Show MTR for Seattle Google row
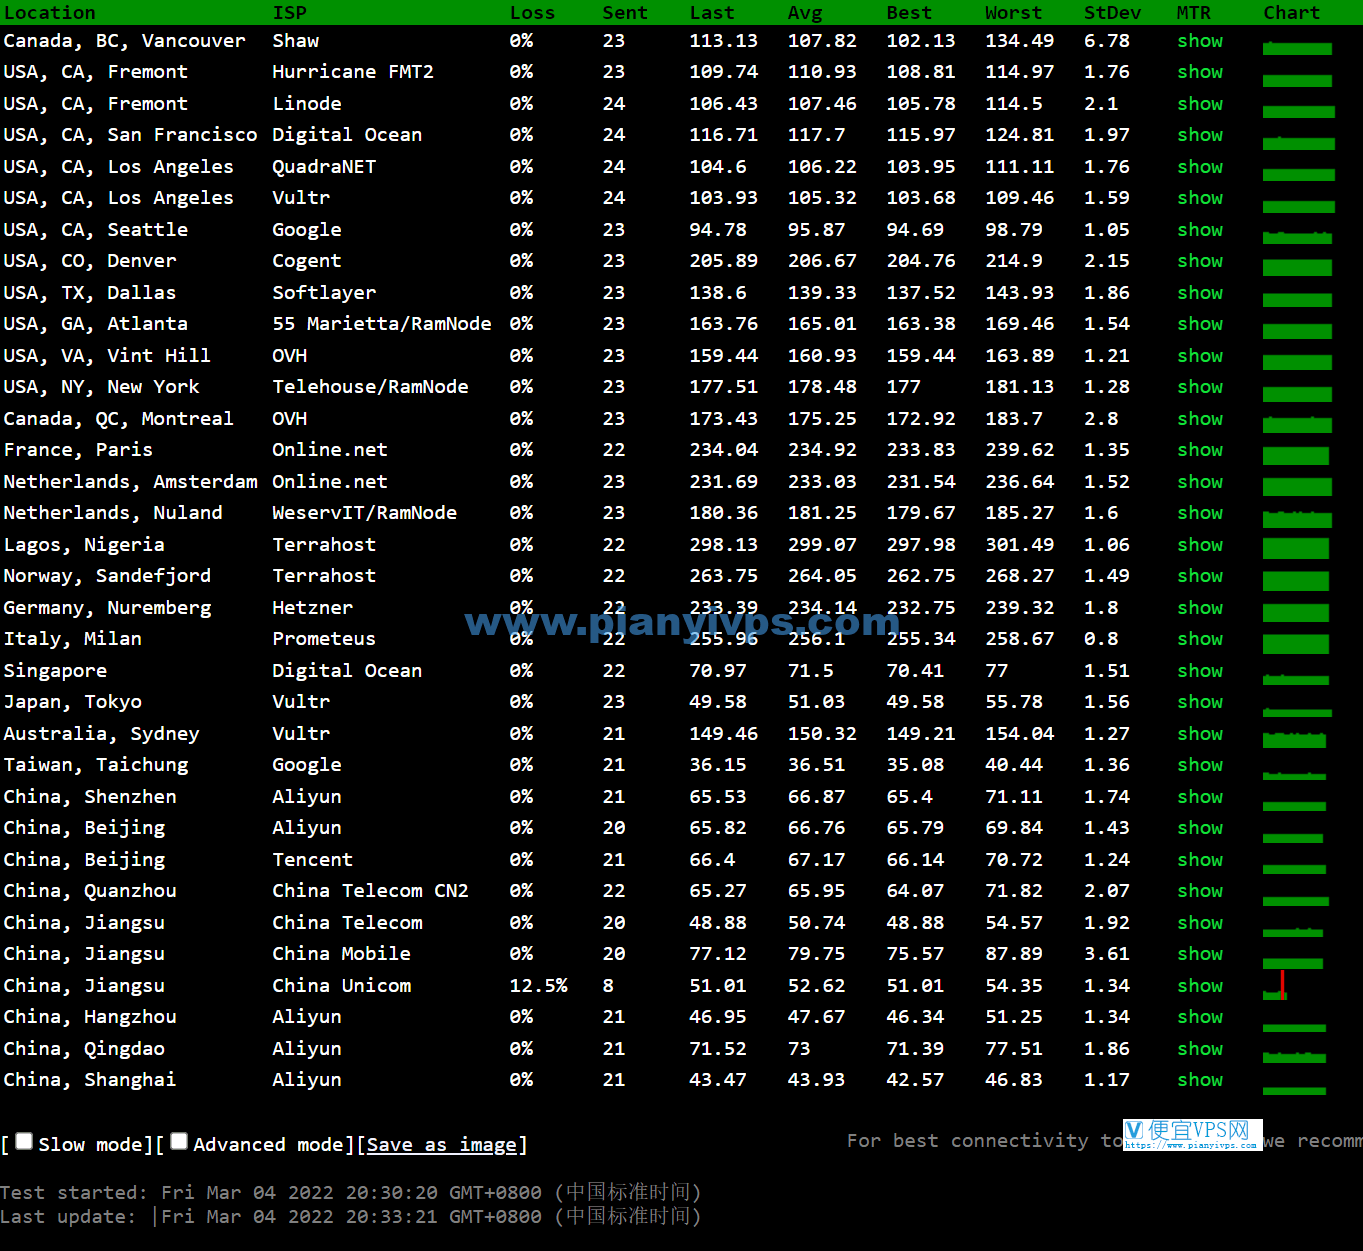Image resolution: width=1363 pixels, height=1251 pixels. (1200, 230)
